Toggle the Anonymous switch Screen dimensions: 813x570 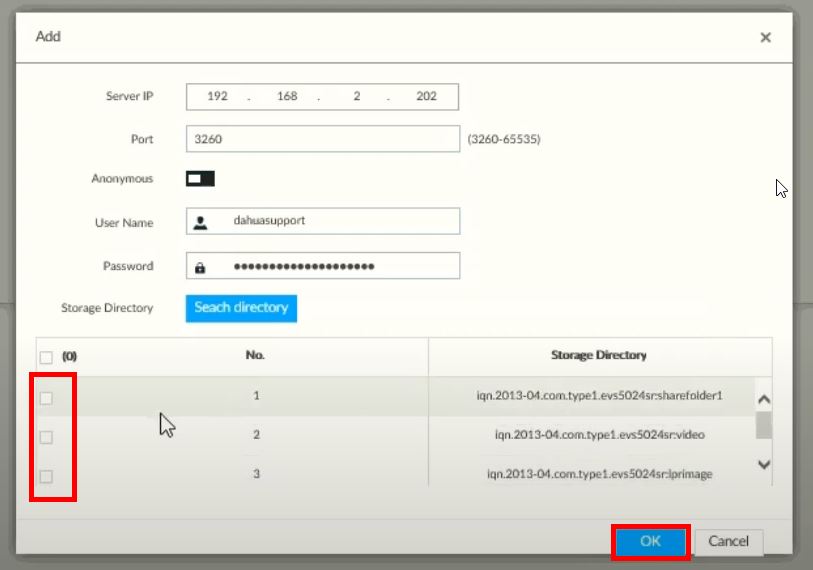(200, 178)
